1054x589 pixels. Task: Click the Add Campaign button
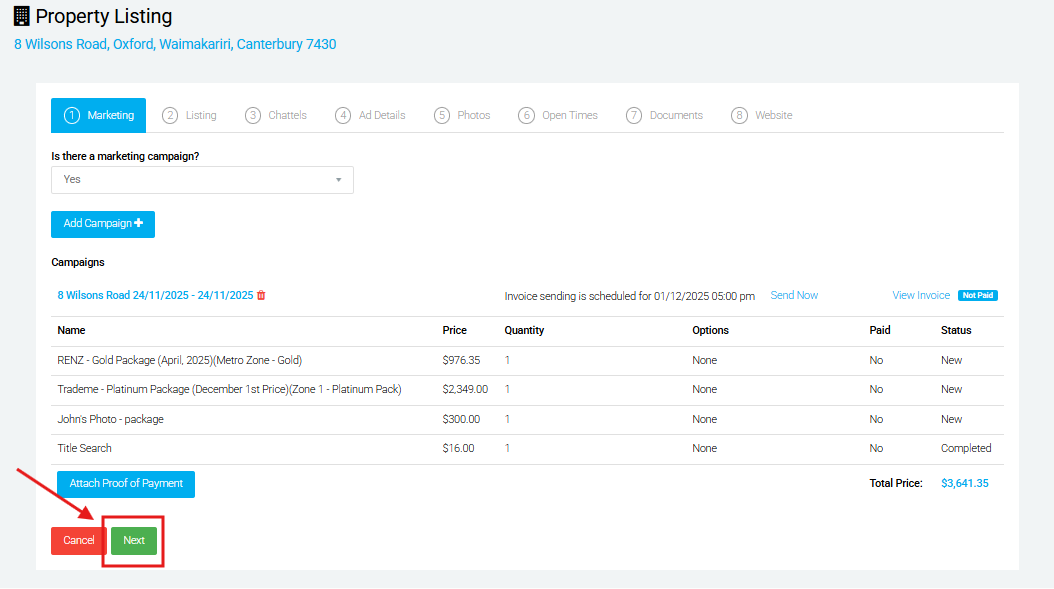[103, 224]
